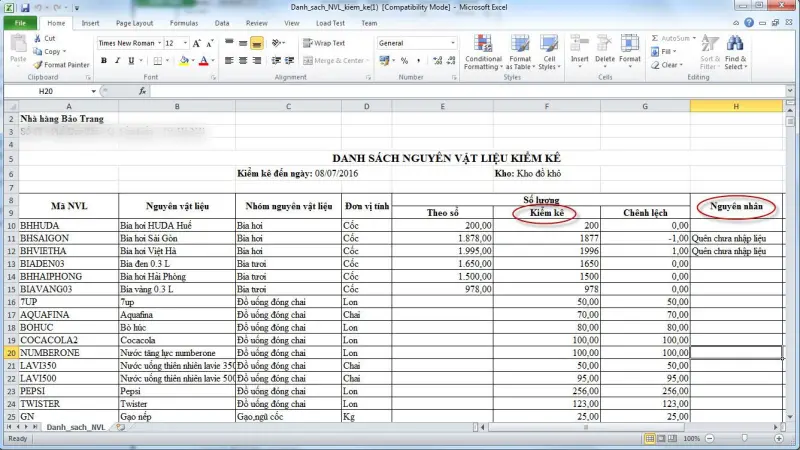Switch to the Insert tab
The height and width of the screenshot is (450, 800).
(90, 23)
